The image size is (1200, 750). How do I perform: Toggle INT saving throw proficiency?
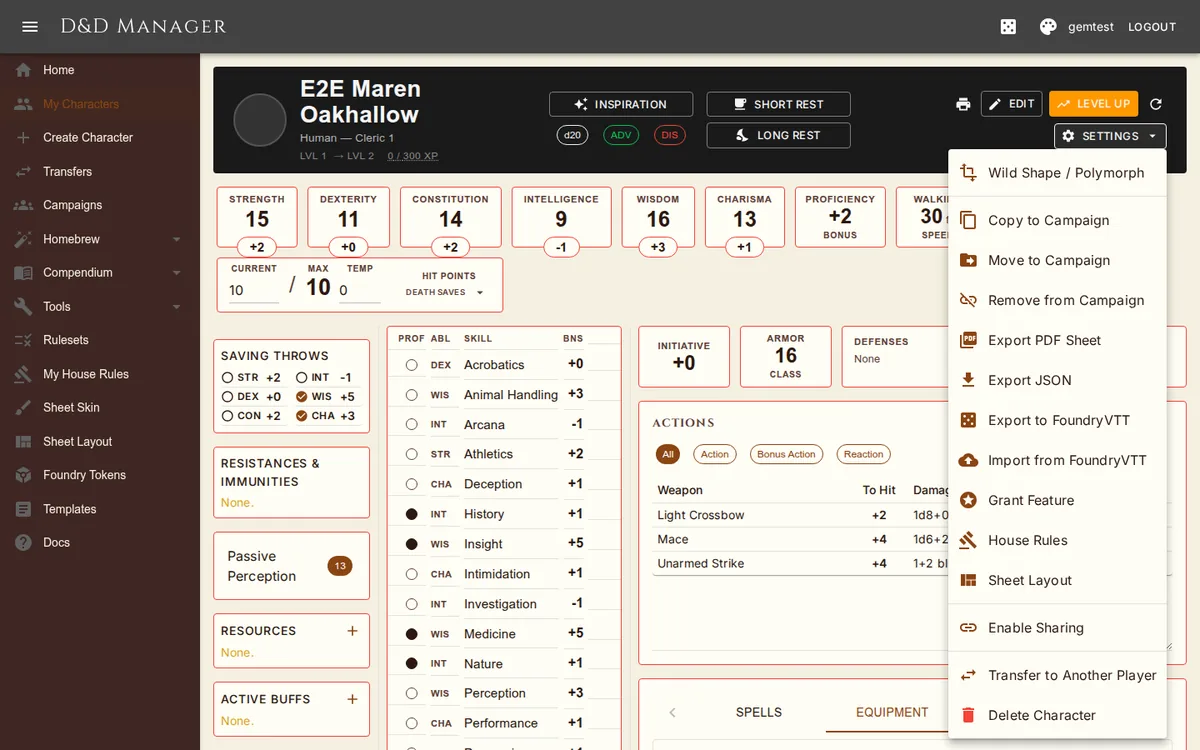pyautogui.click(x=302, y=378)
